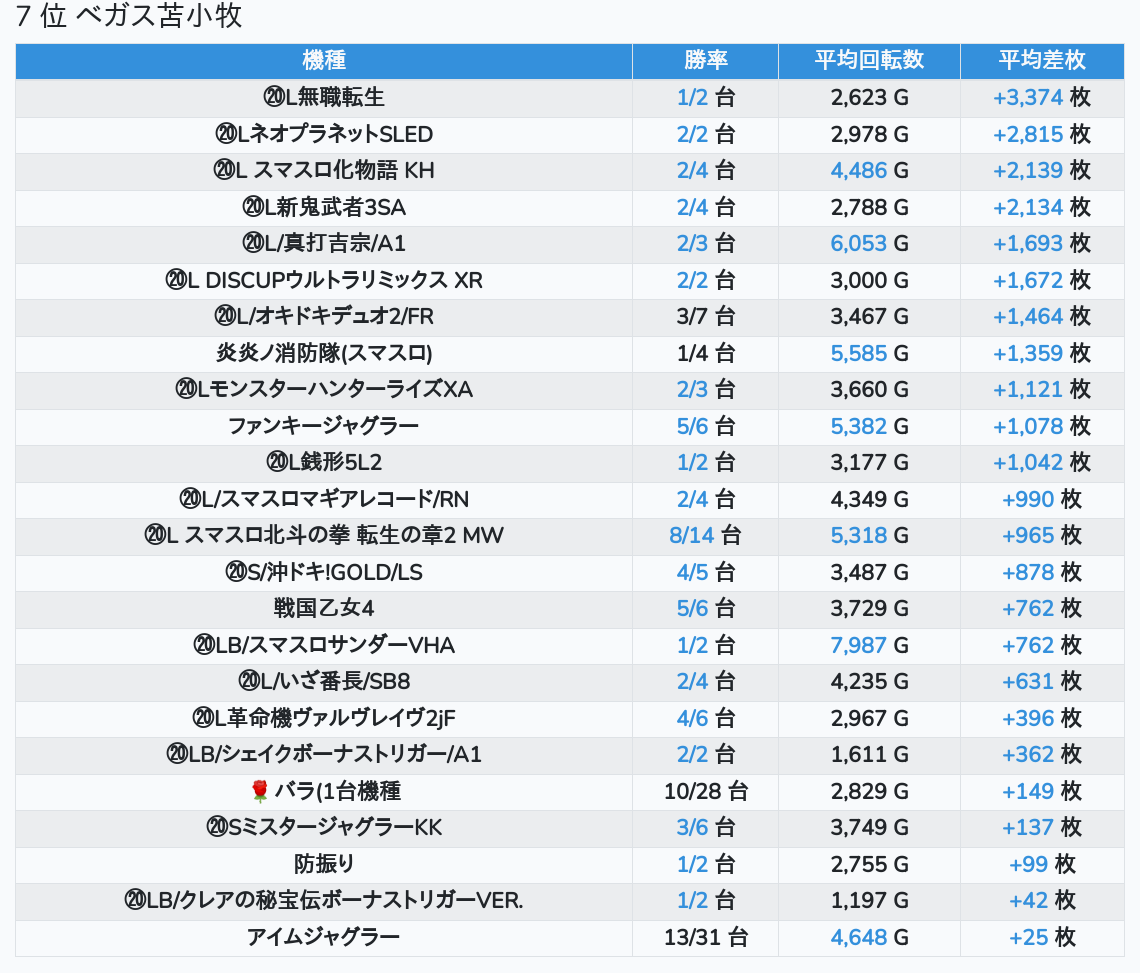
Task: Select the アイムジャグラー row name
Action: coord(323,937)
